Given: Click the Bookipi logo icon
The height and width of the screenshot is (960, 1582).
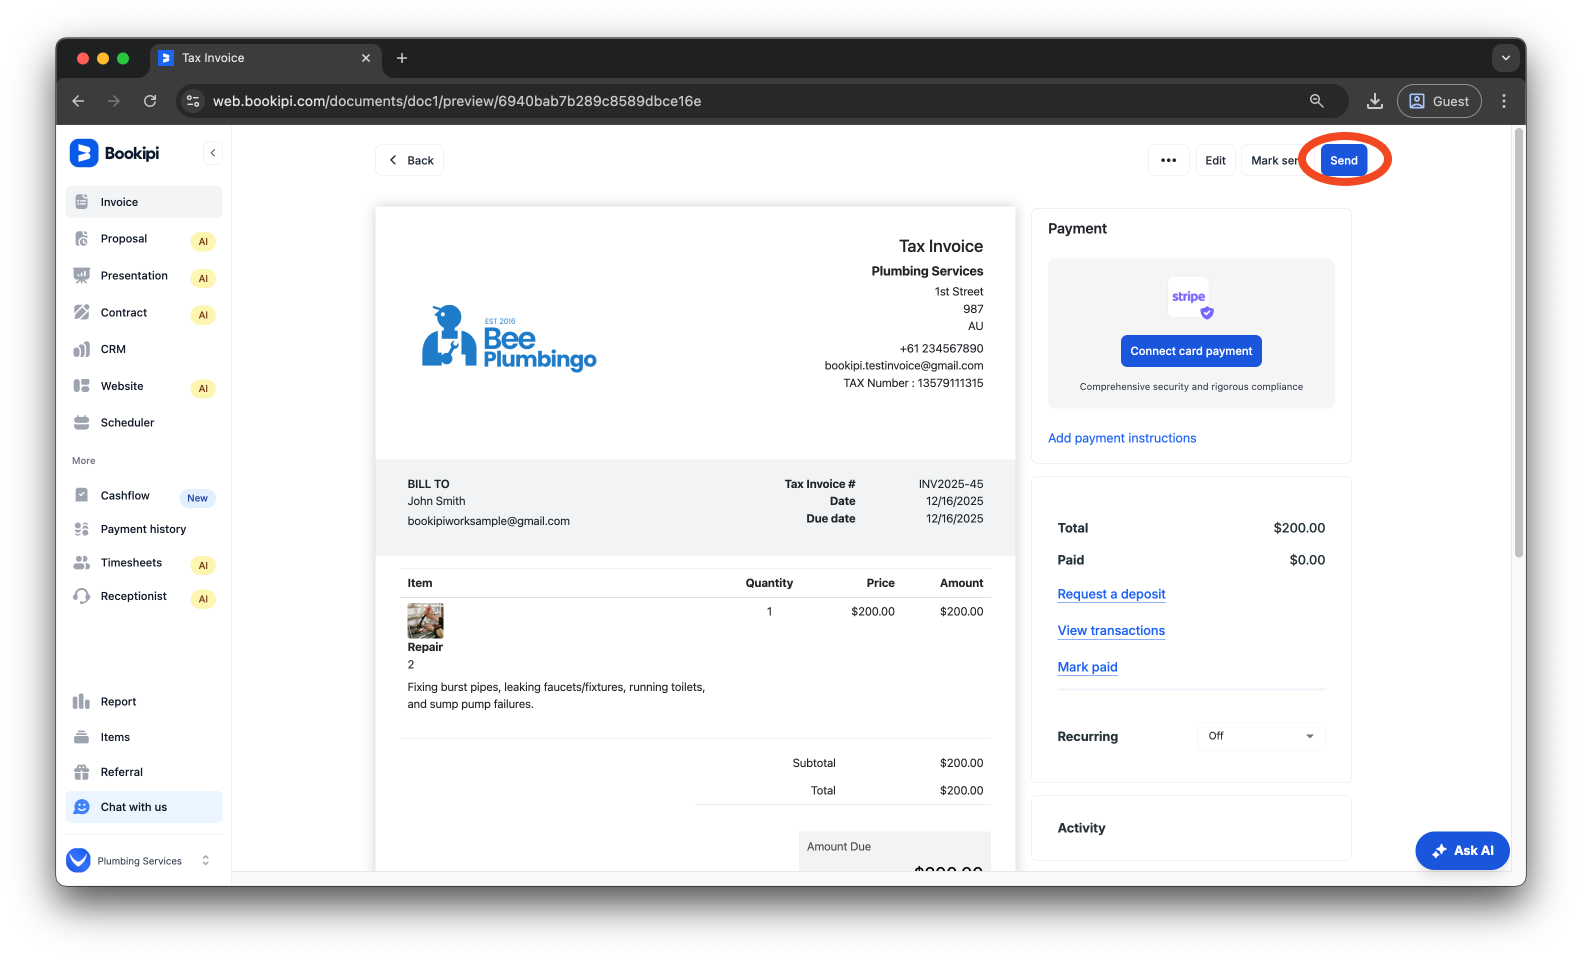Looking at the screenshot, I should pyautogui.click(x=83, y=153).
